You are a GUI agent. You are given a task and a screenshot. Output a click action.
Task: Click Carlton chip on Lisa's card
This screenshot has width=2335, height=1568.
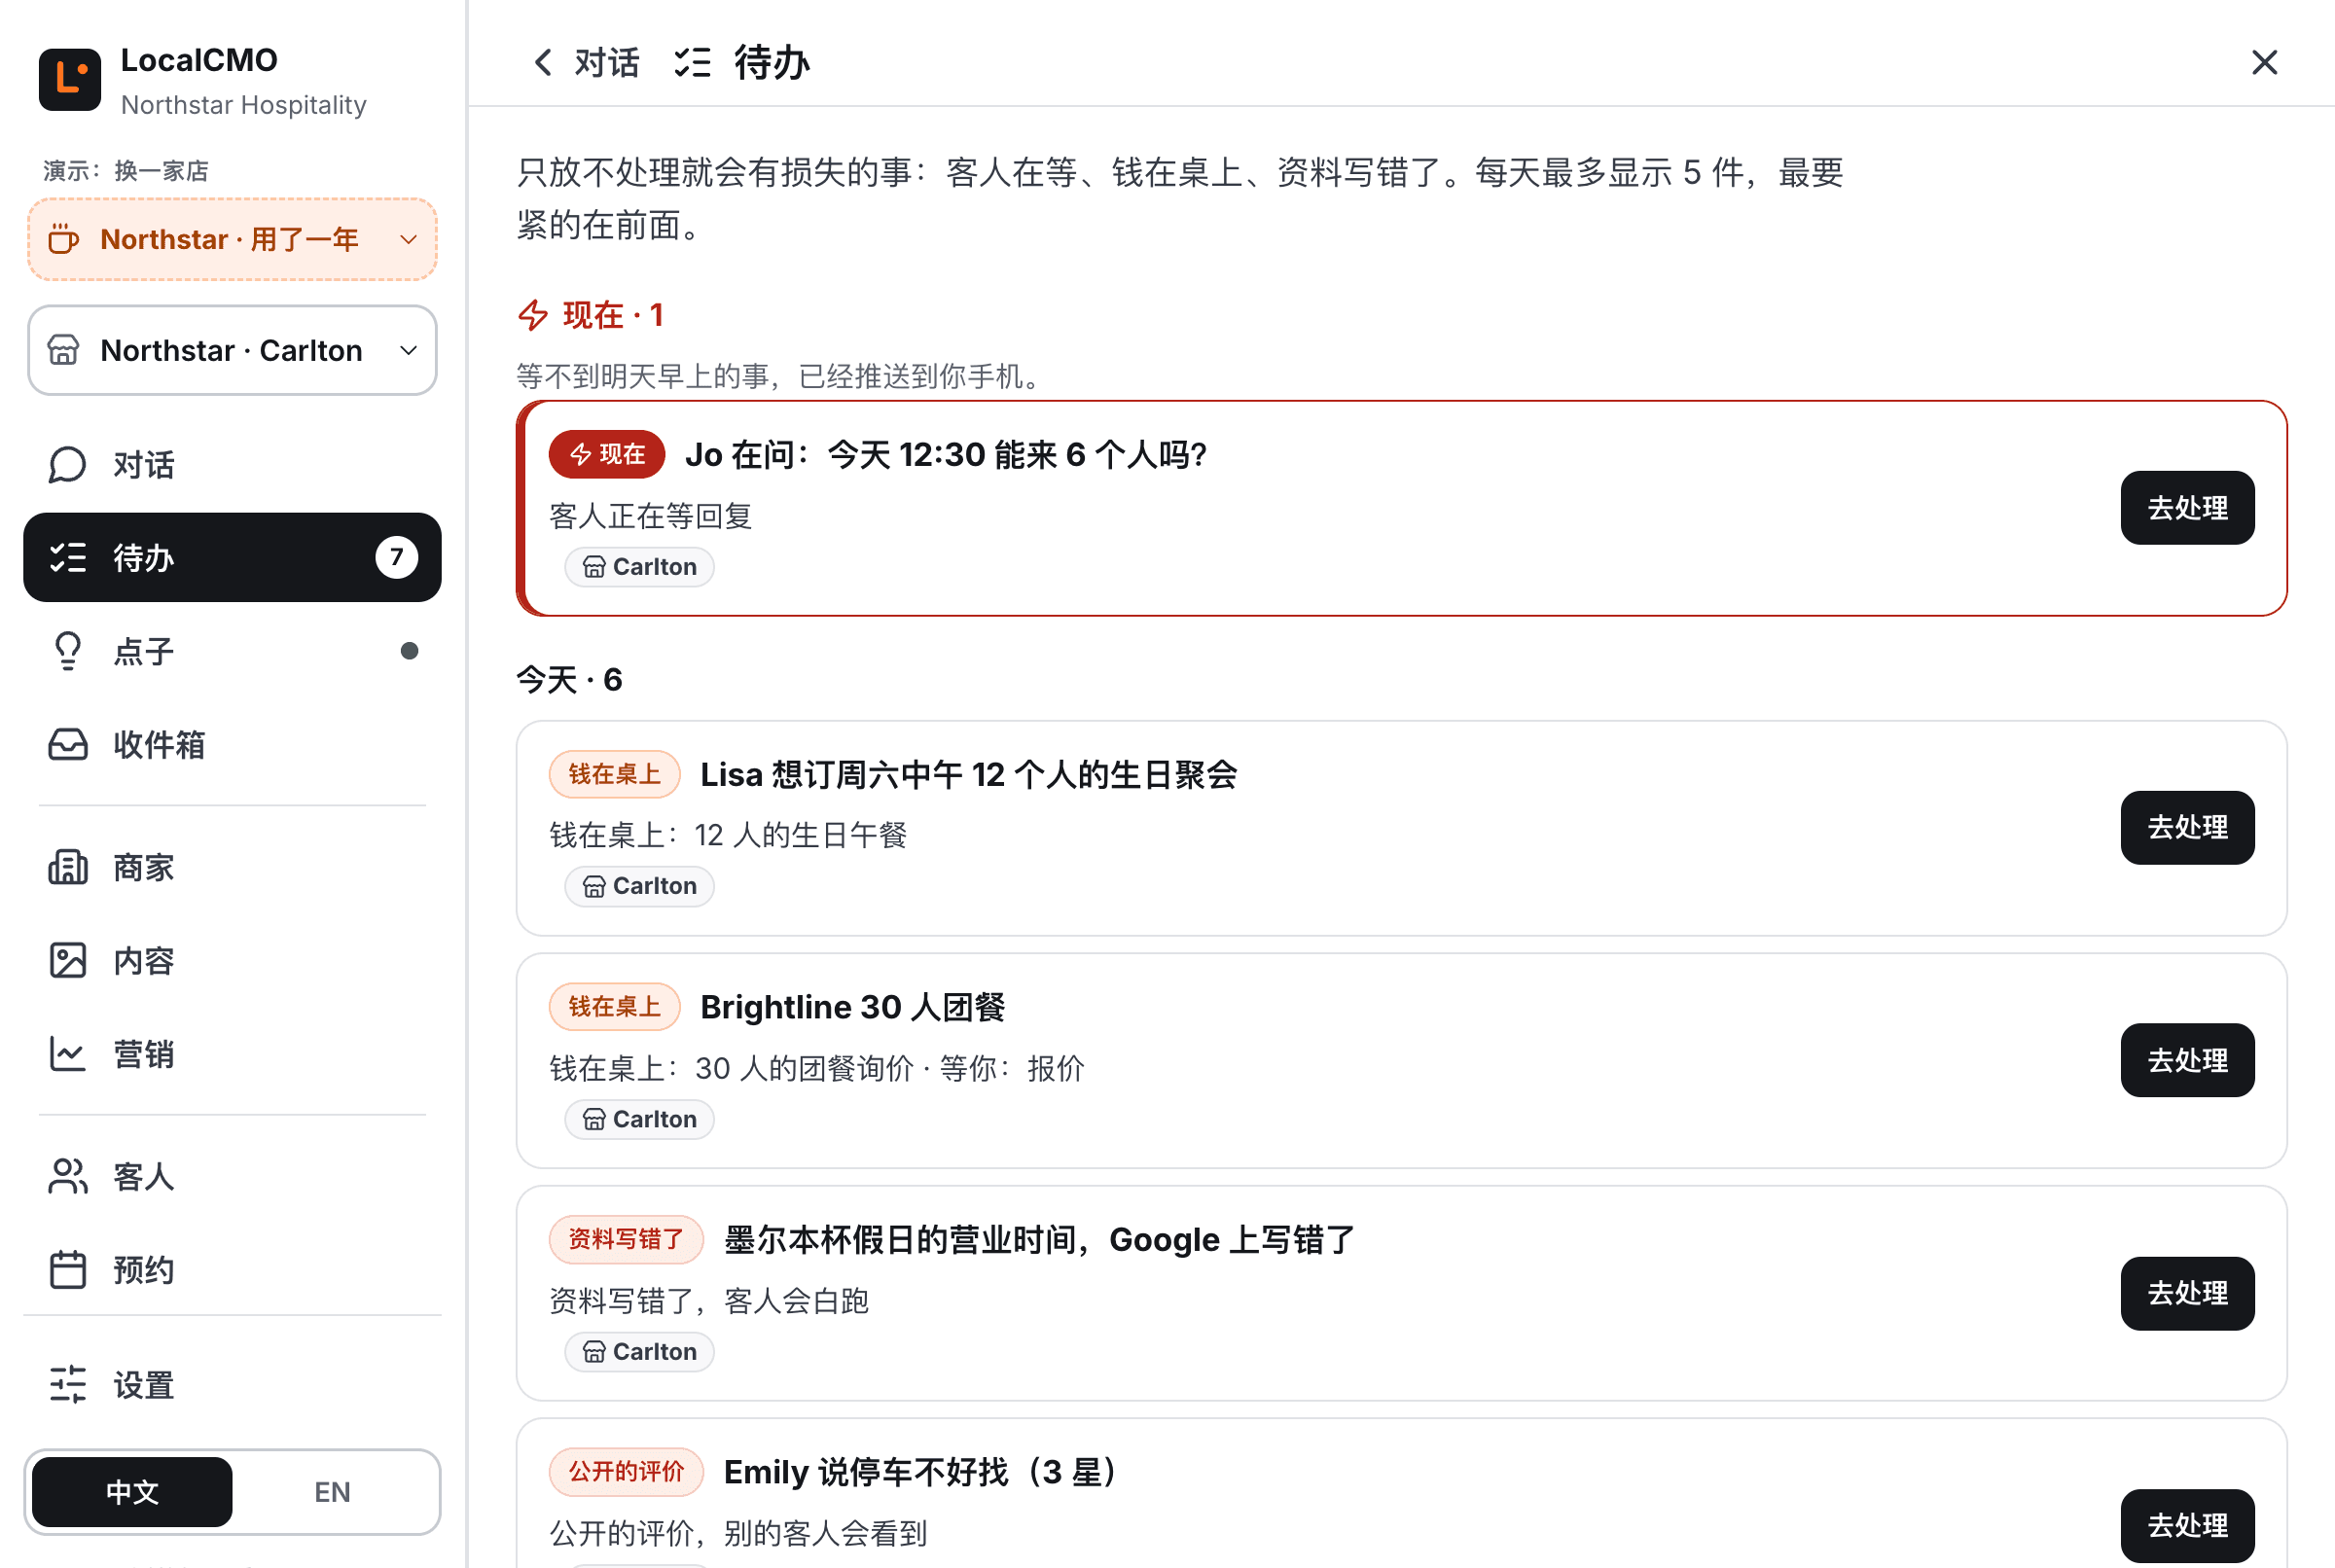click(639, 887)
